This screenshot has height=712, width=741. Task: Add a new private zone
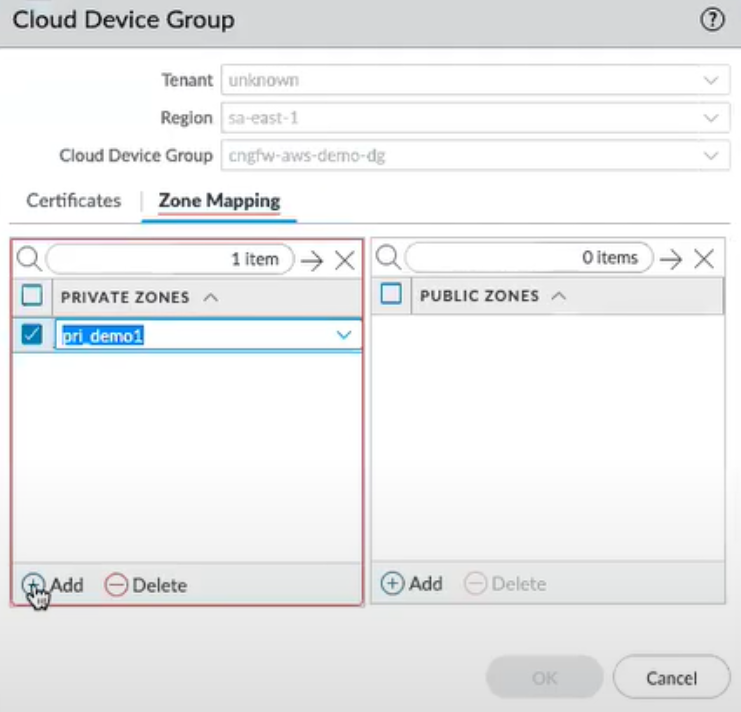(54, 585)
